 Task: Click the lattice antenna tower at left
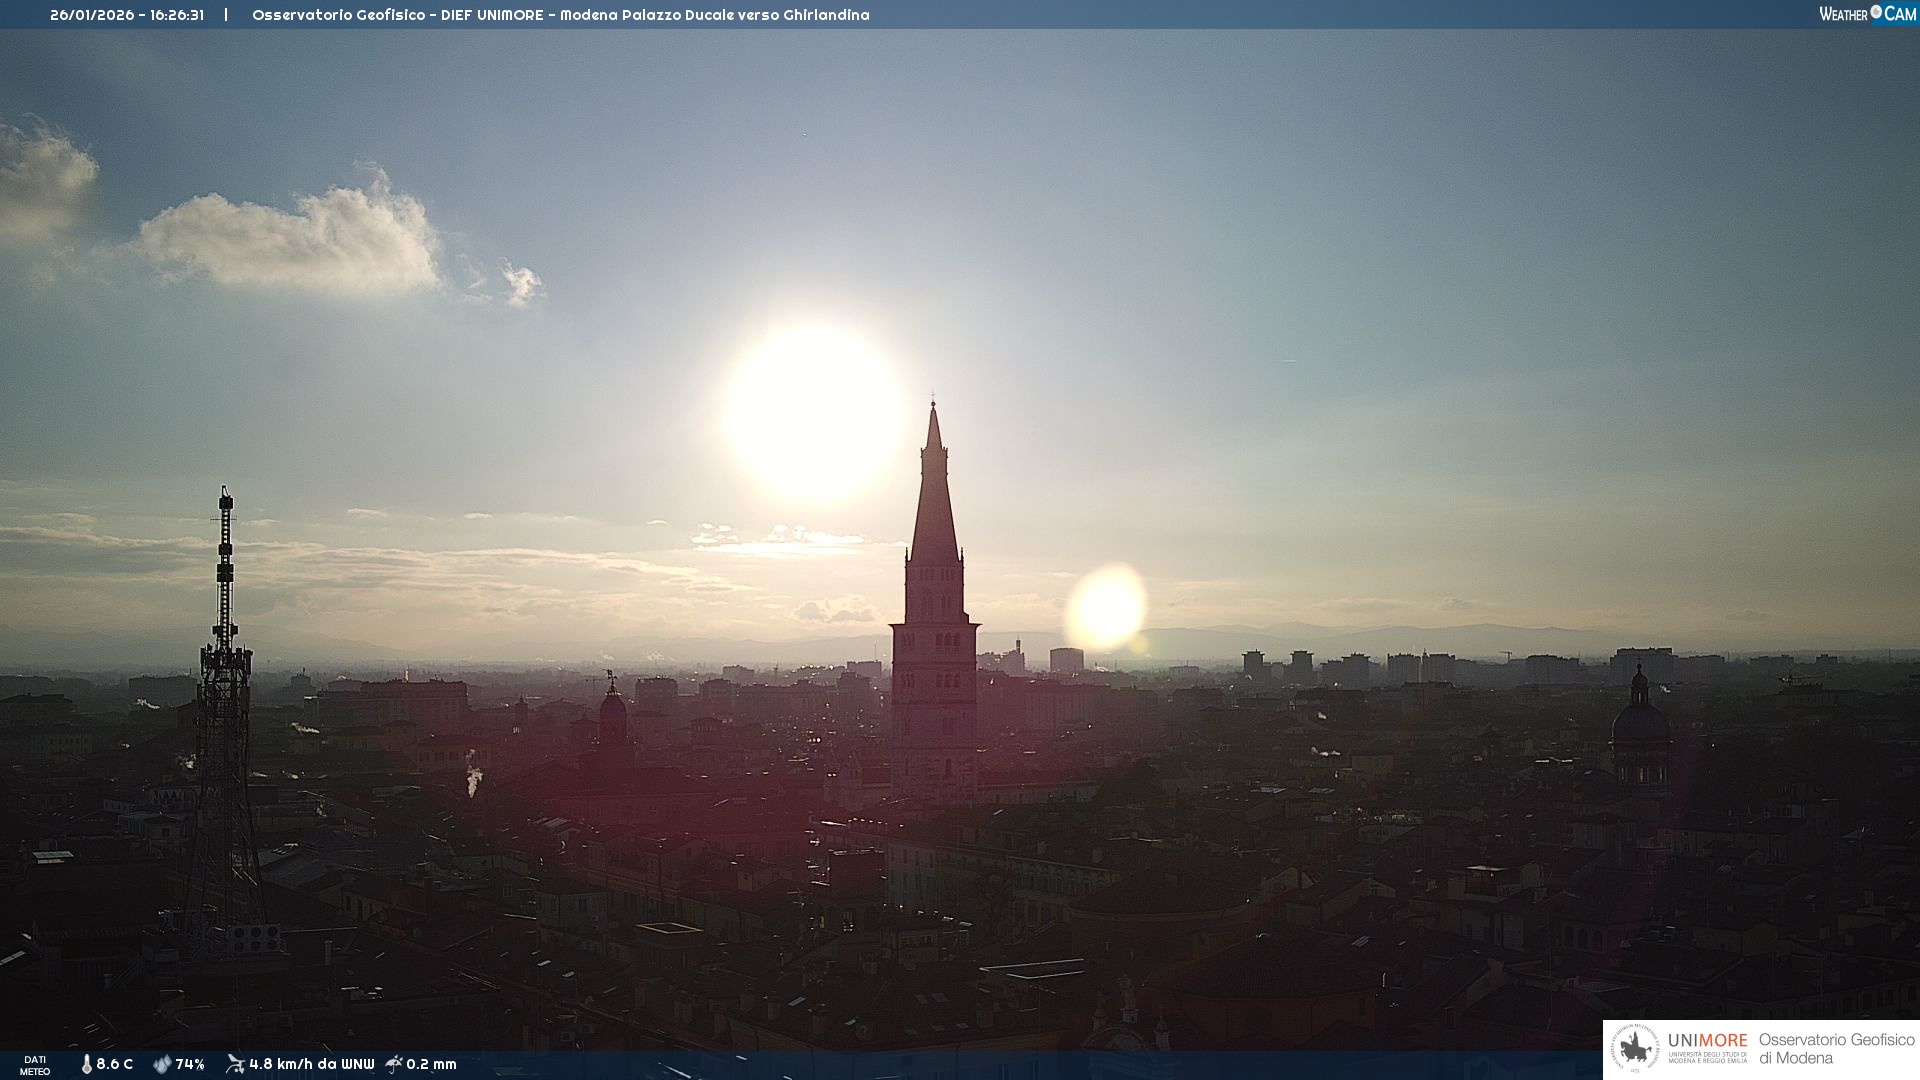pos(224,700)
